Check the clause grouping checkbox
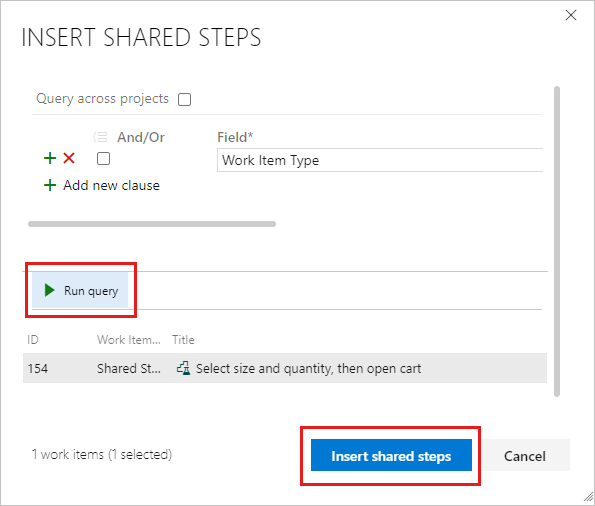595x506 pixels. point(103,158)
